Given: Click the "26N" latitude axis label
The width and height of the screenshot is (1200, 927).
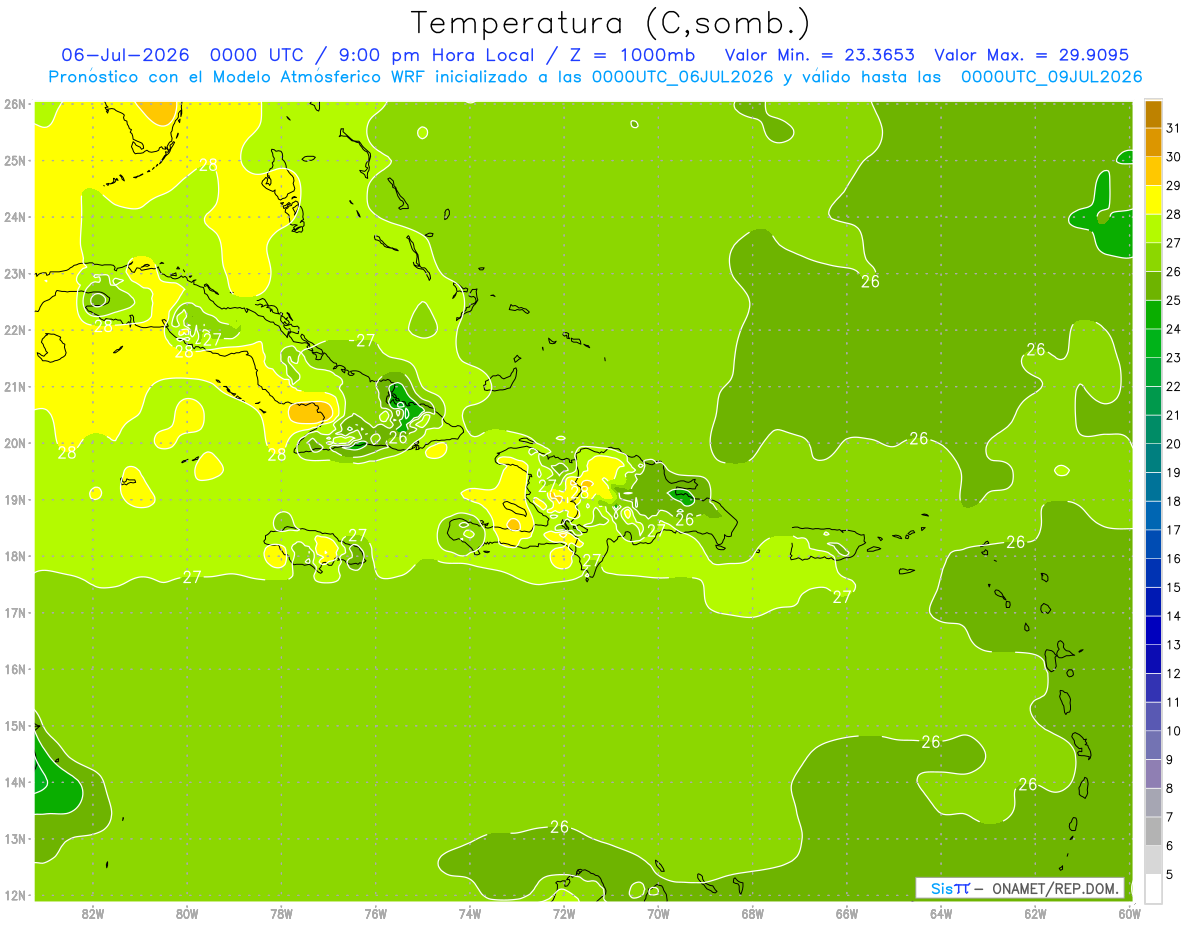Looking at the screenshot, I should pyautogui.click(x=14, y=104).
